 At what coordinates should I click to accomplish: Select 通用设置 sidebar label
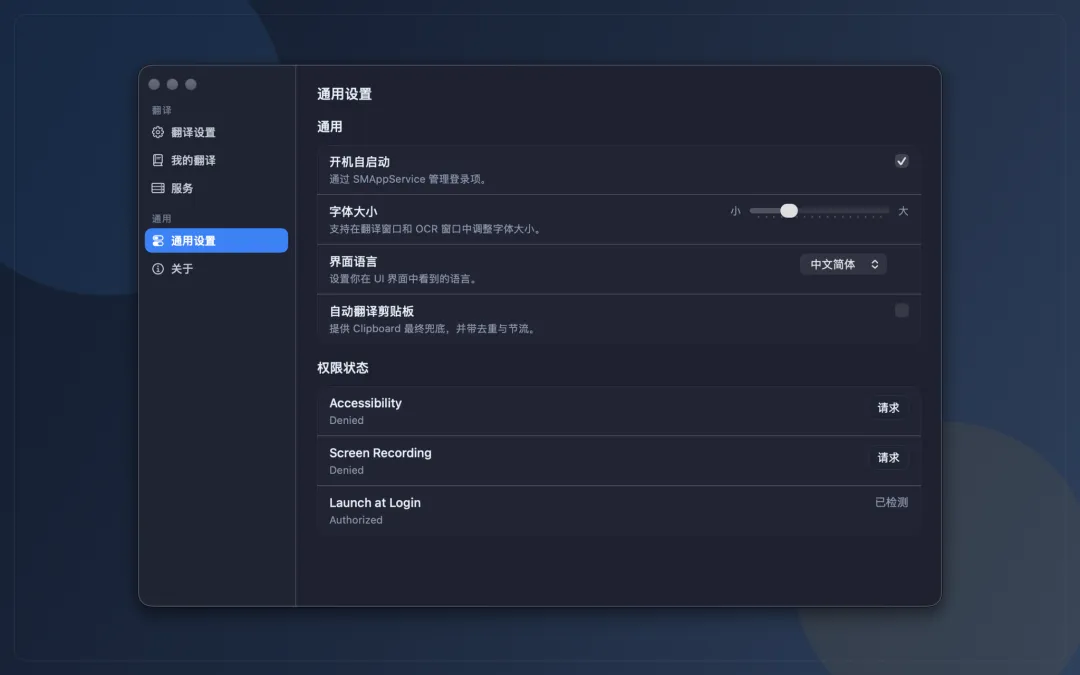point(193,240)
